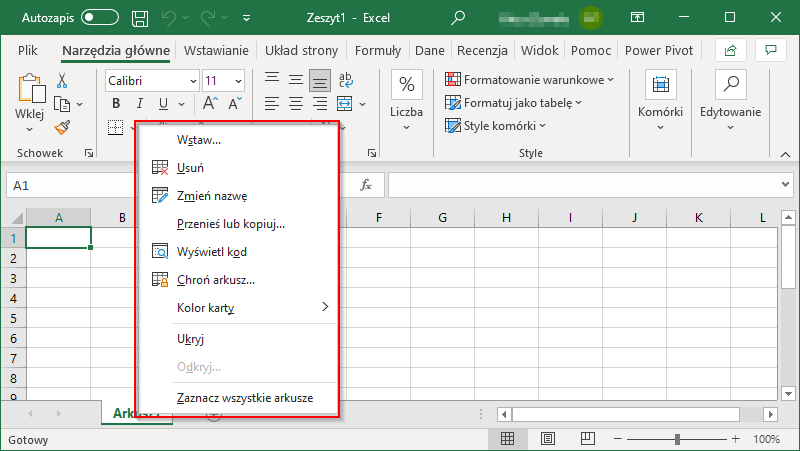
Task: Align cell content to middle
Action: (296, 79)
